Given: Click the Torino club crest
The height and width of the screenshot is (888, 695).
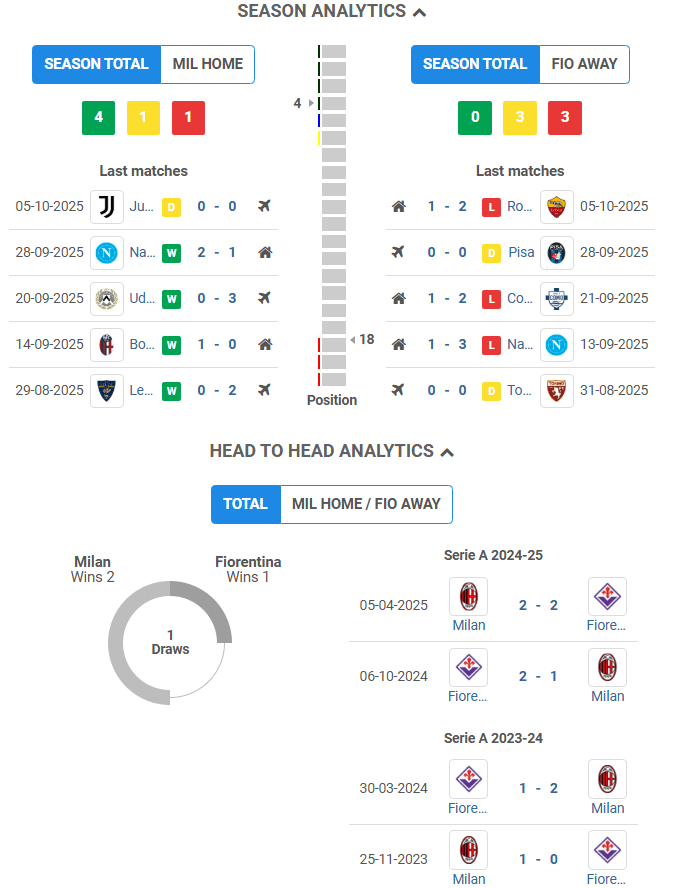Looking at the screenshot, I should point(557,391).
